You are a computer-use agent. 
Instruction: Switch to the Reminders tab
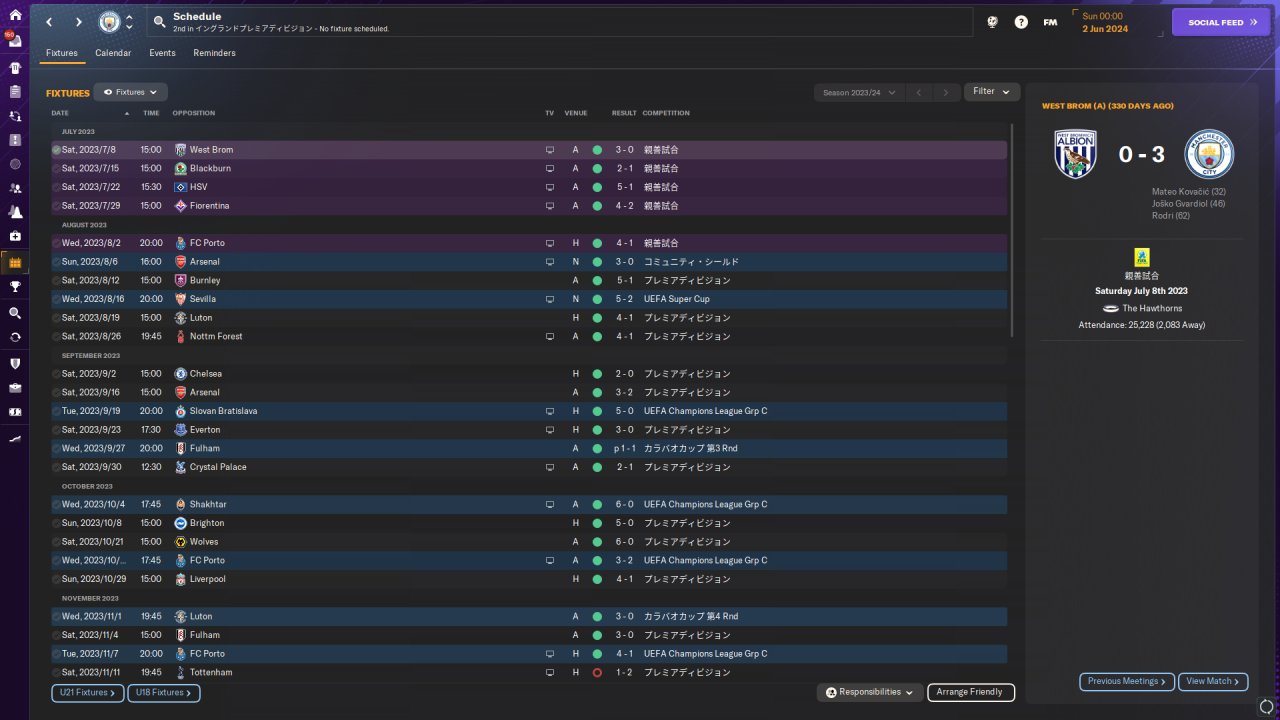(x=215, y=53)
